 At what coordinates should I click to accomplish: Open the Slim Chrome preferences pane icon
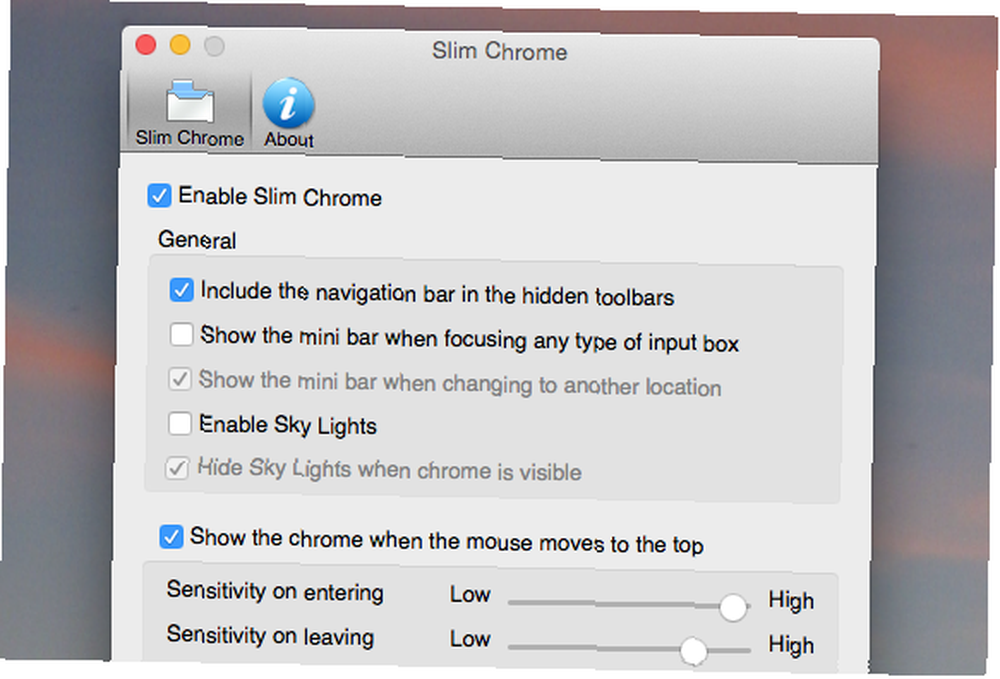pos(189,101)
